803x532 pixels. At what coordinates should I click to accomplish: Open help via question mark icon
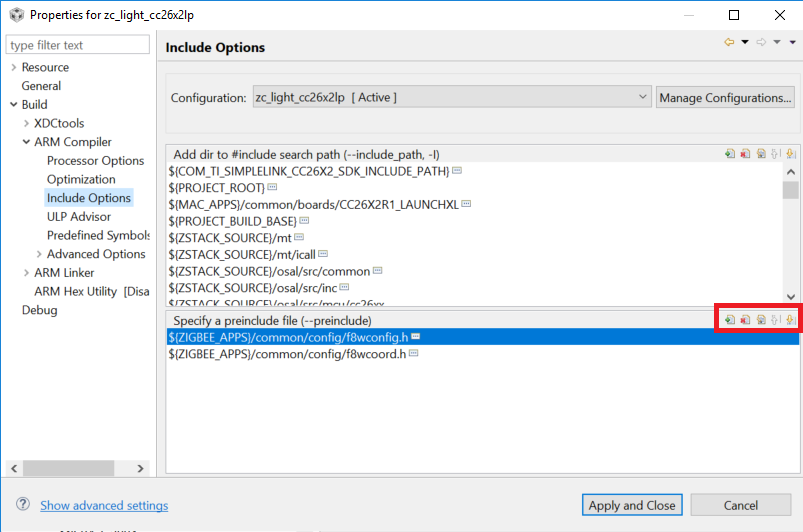pyautogui.click(x=23, y=504)
